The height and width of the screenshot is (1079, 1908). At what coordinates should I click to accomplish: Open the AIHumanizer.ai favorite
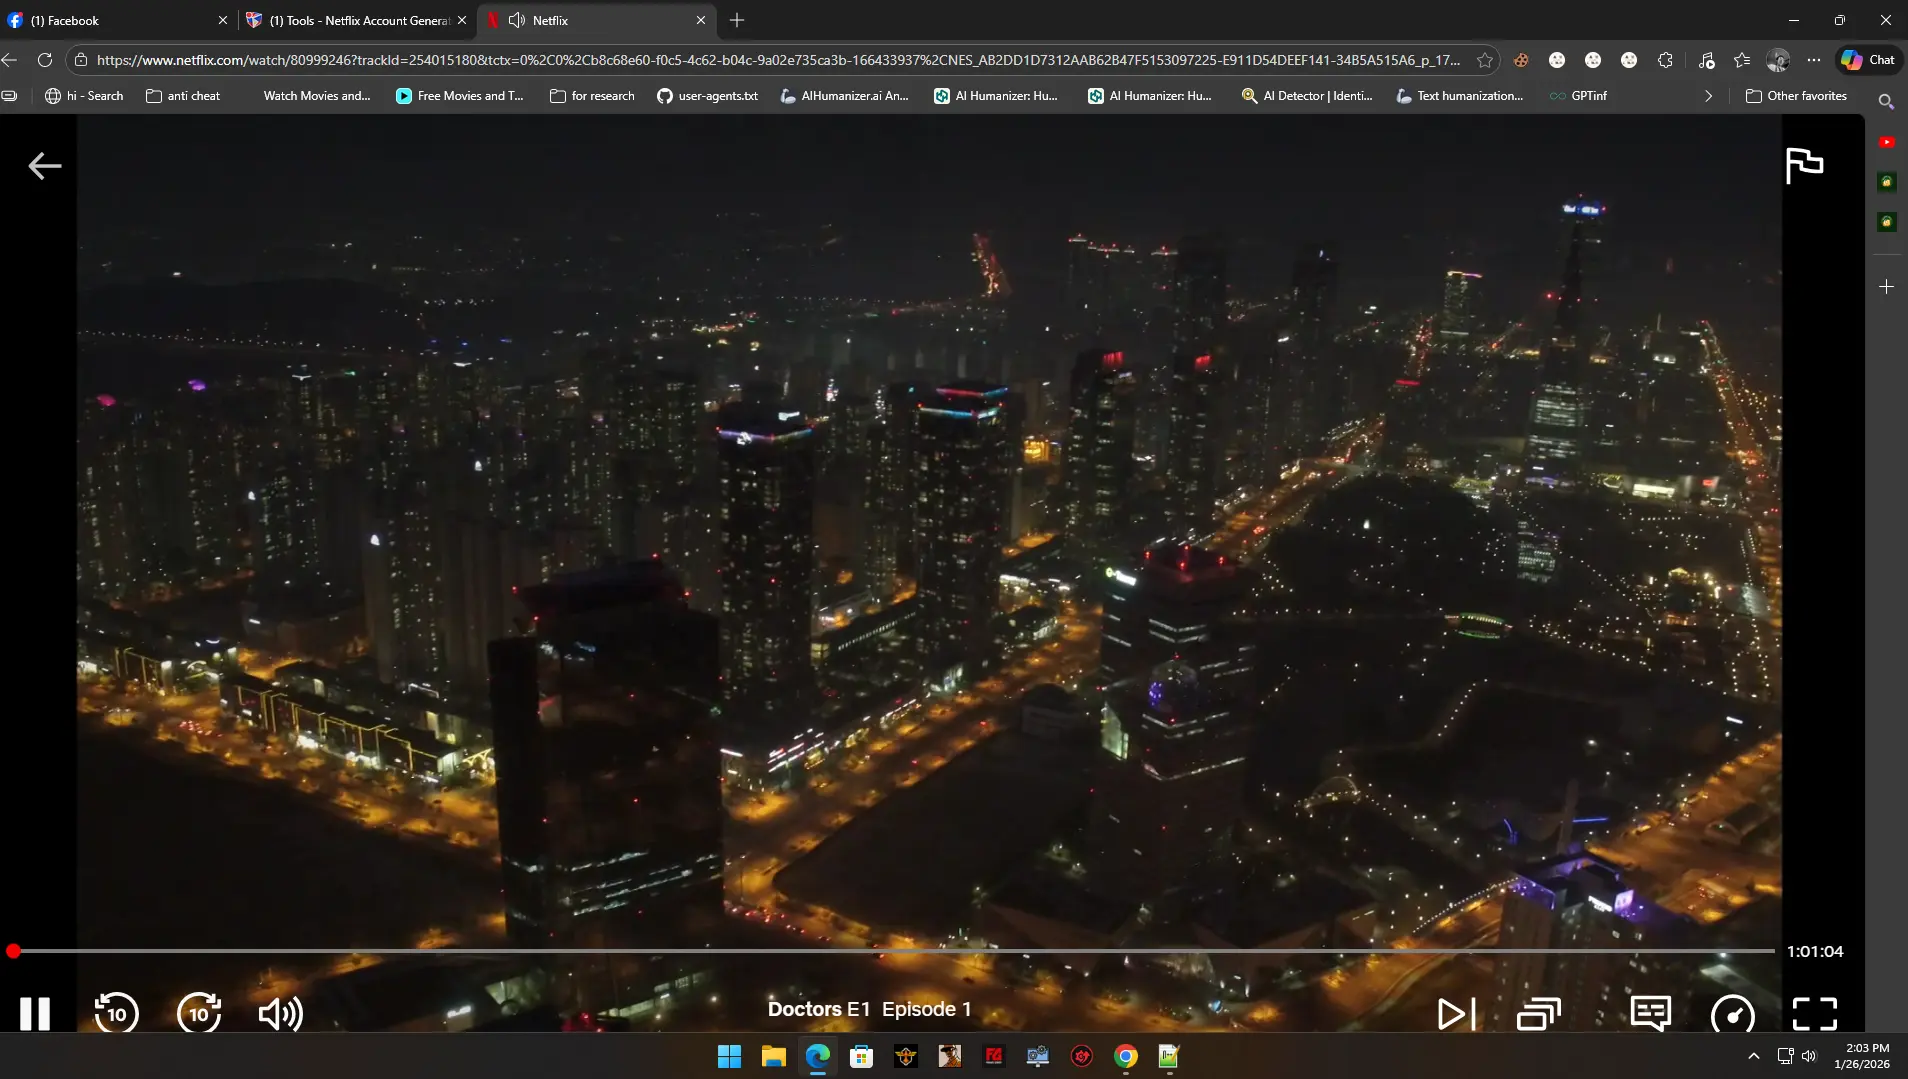click(x=845, y=96)
